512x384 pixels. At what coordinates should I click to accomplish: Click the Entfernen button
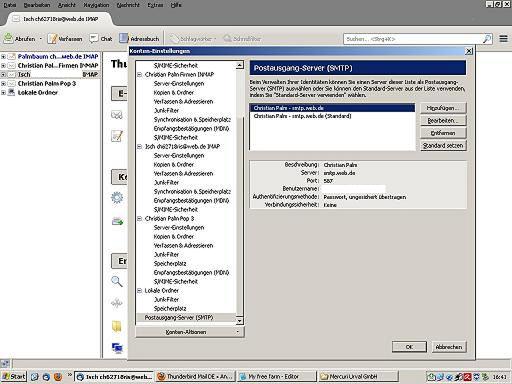coord(443,133)
